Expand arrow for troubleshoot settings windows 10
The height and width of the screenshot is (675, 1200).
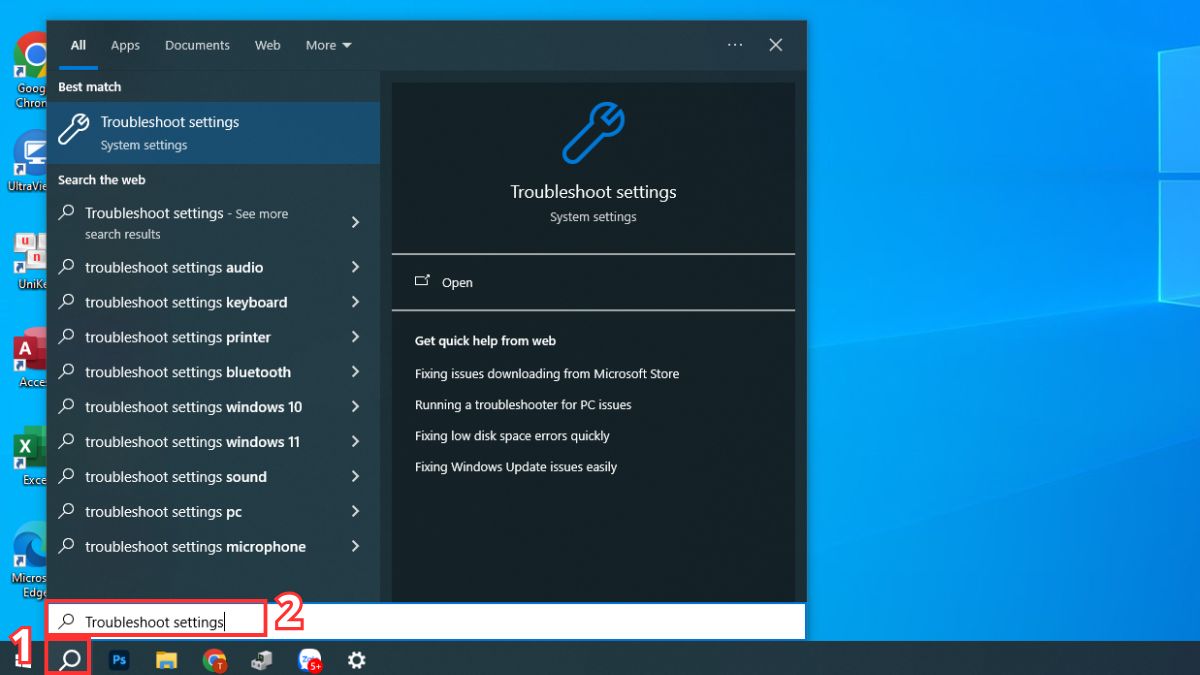[x=355, y=407]
